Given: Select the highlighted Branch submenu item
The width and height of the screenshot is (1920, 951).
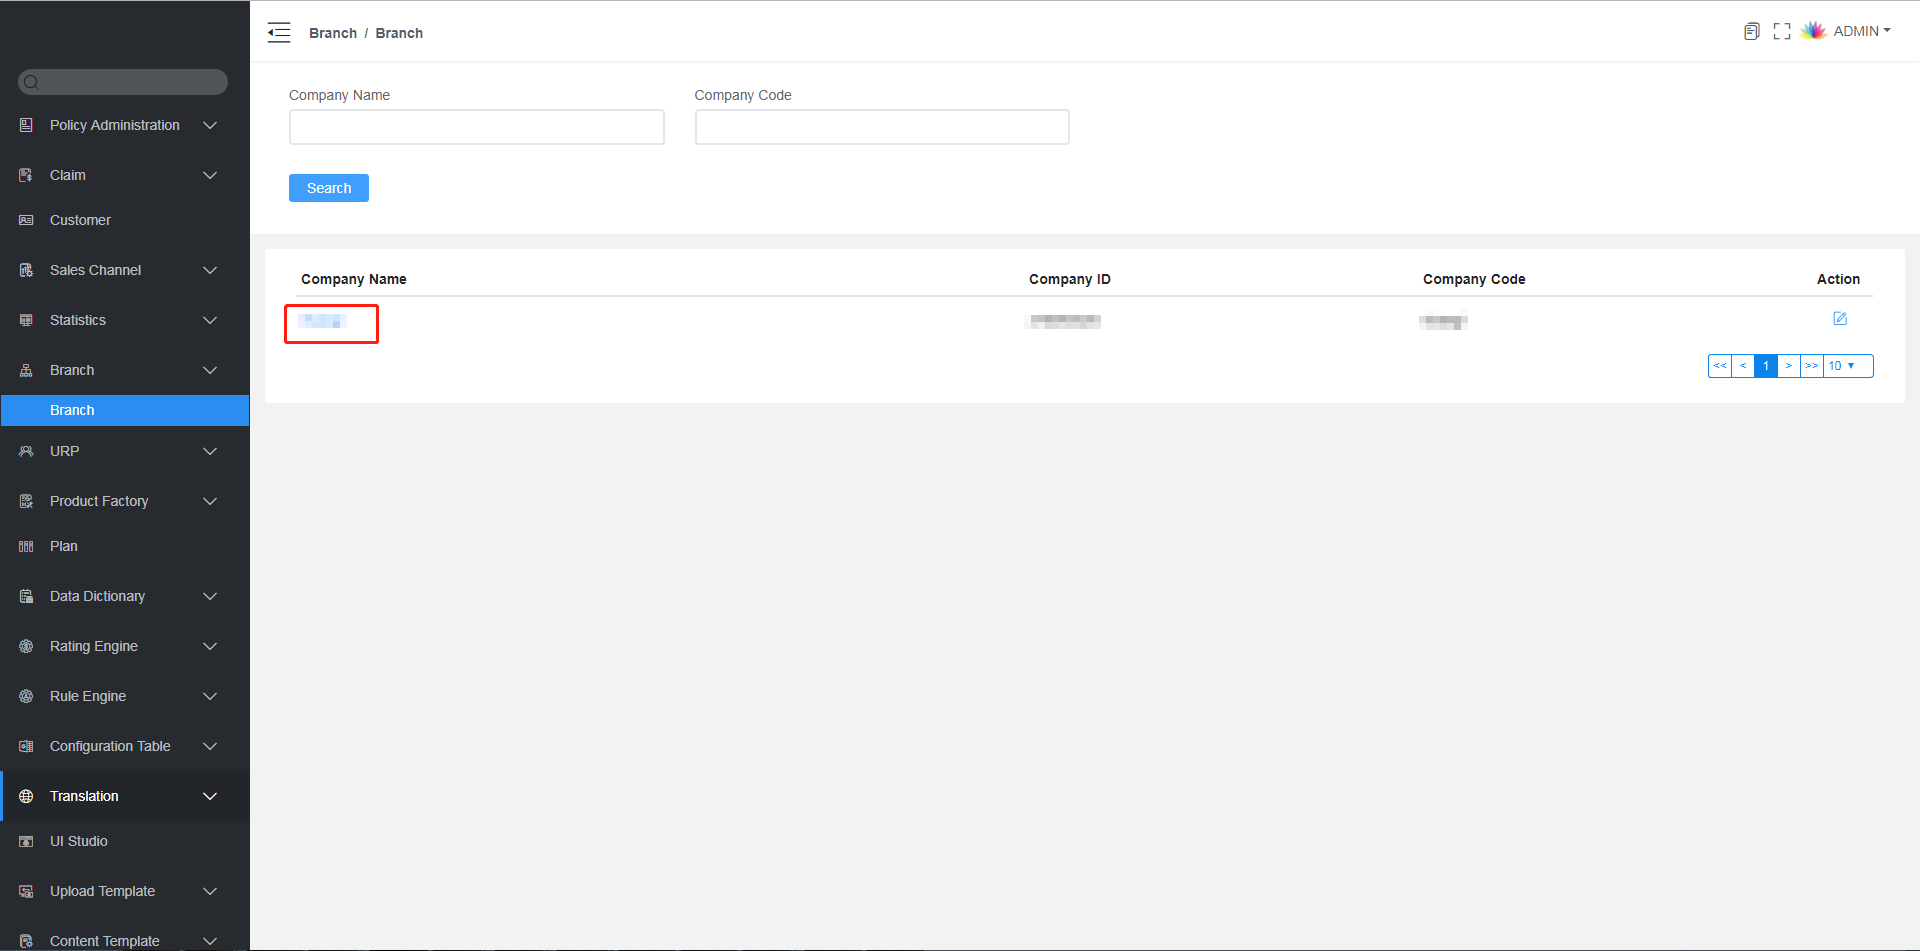Looking at the screenshot, I should (72, 410).
